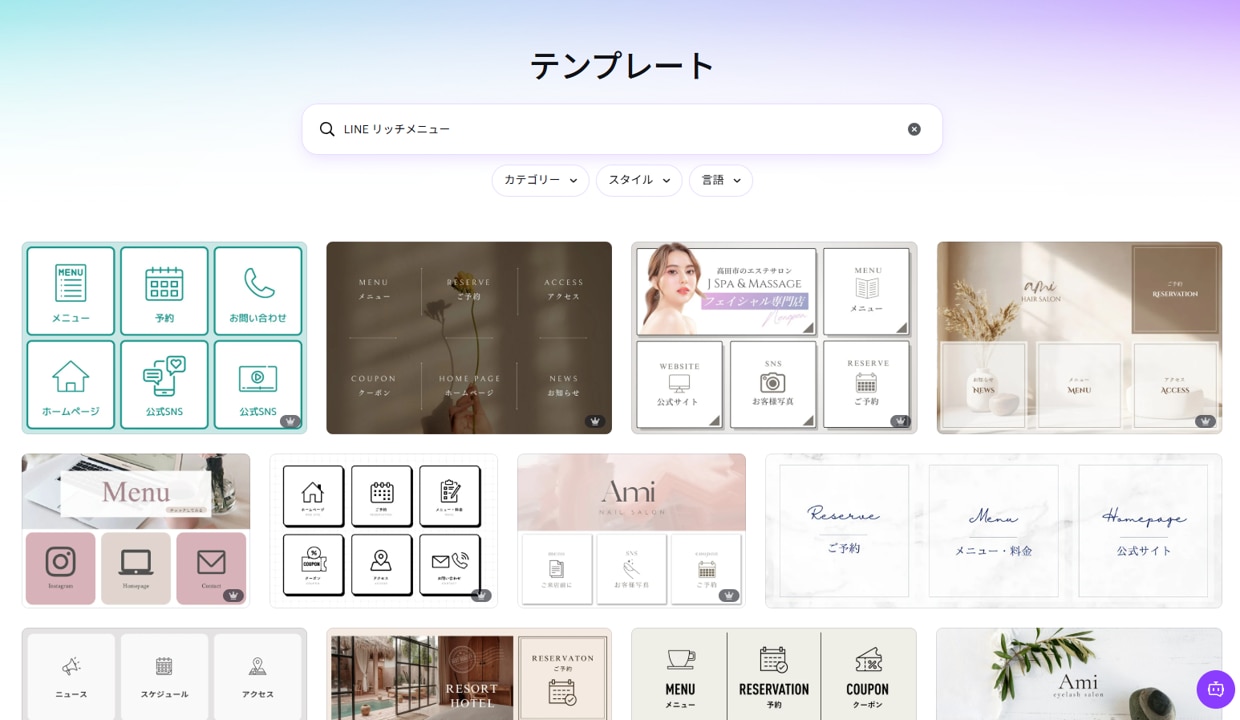This screenshot has width=1240, height=720.
Task: Click crown badge on dark brown template
Action: point(595,421)
